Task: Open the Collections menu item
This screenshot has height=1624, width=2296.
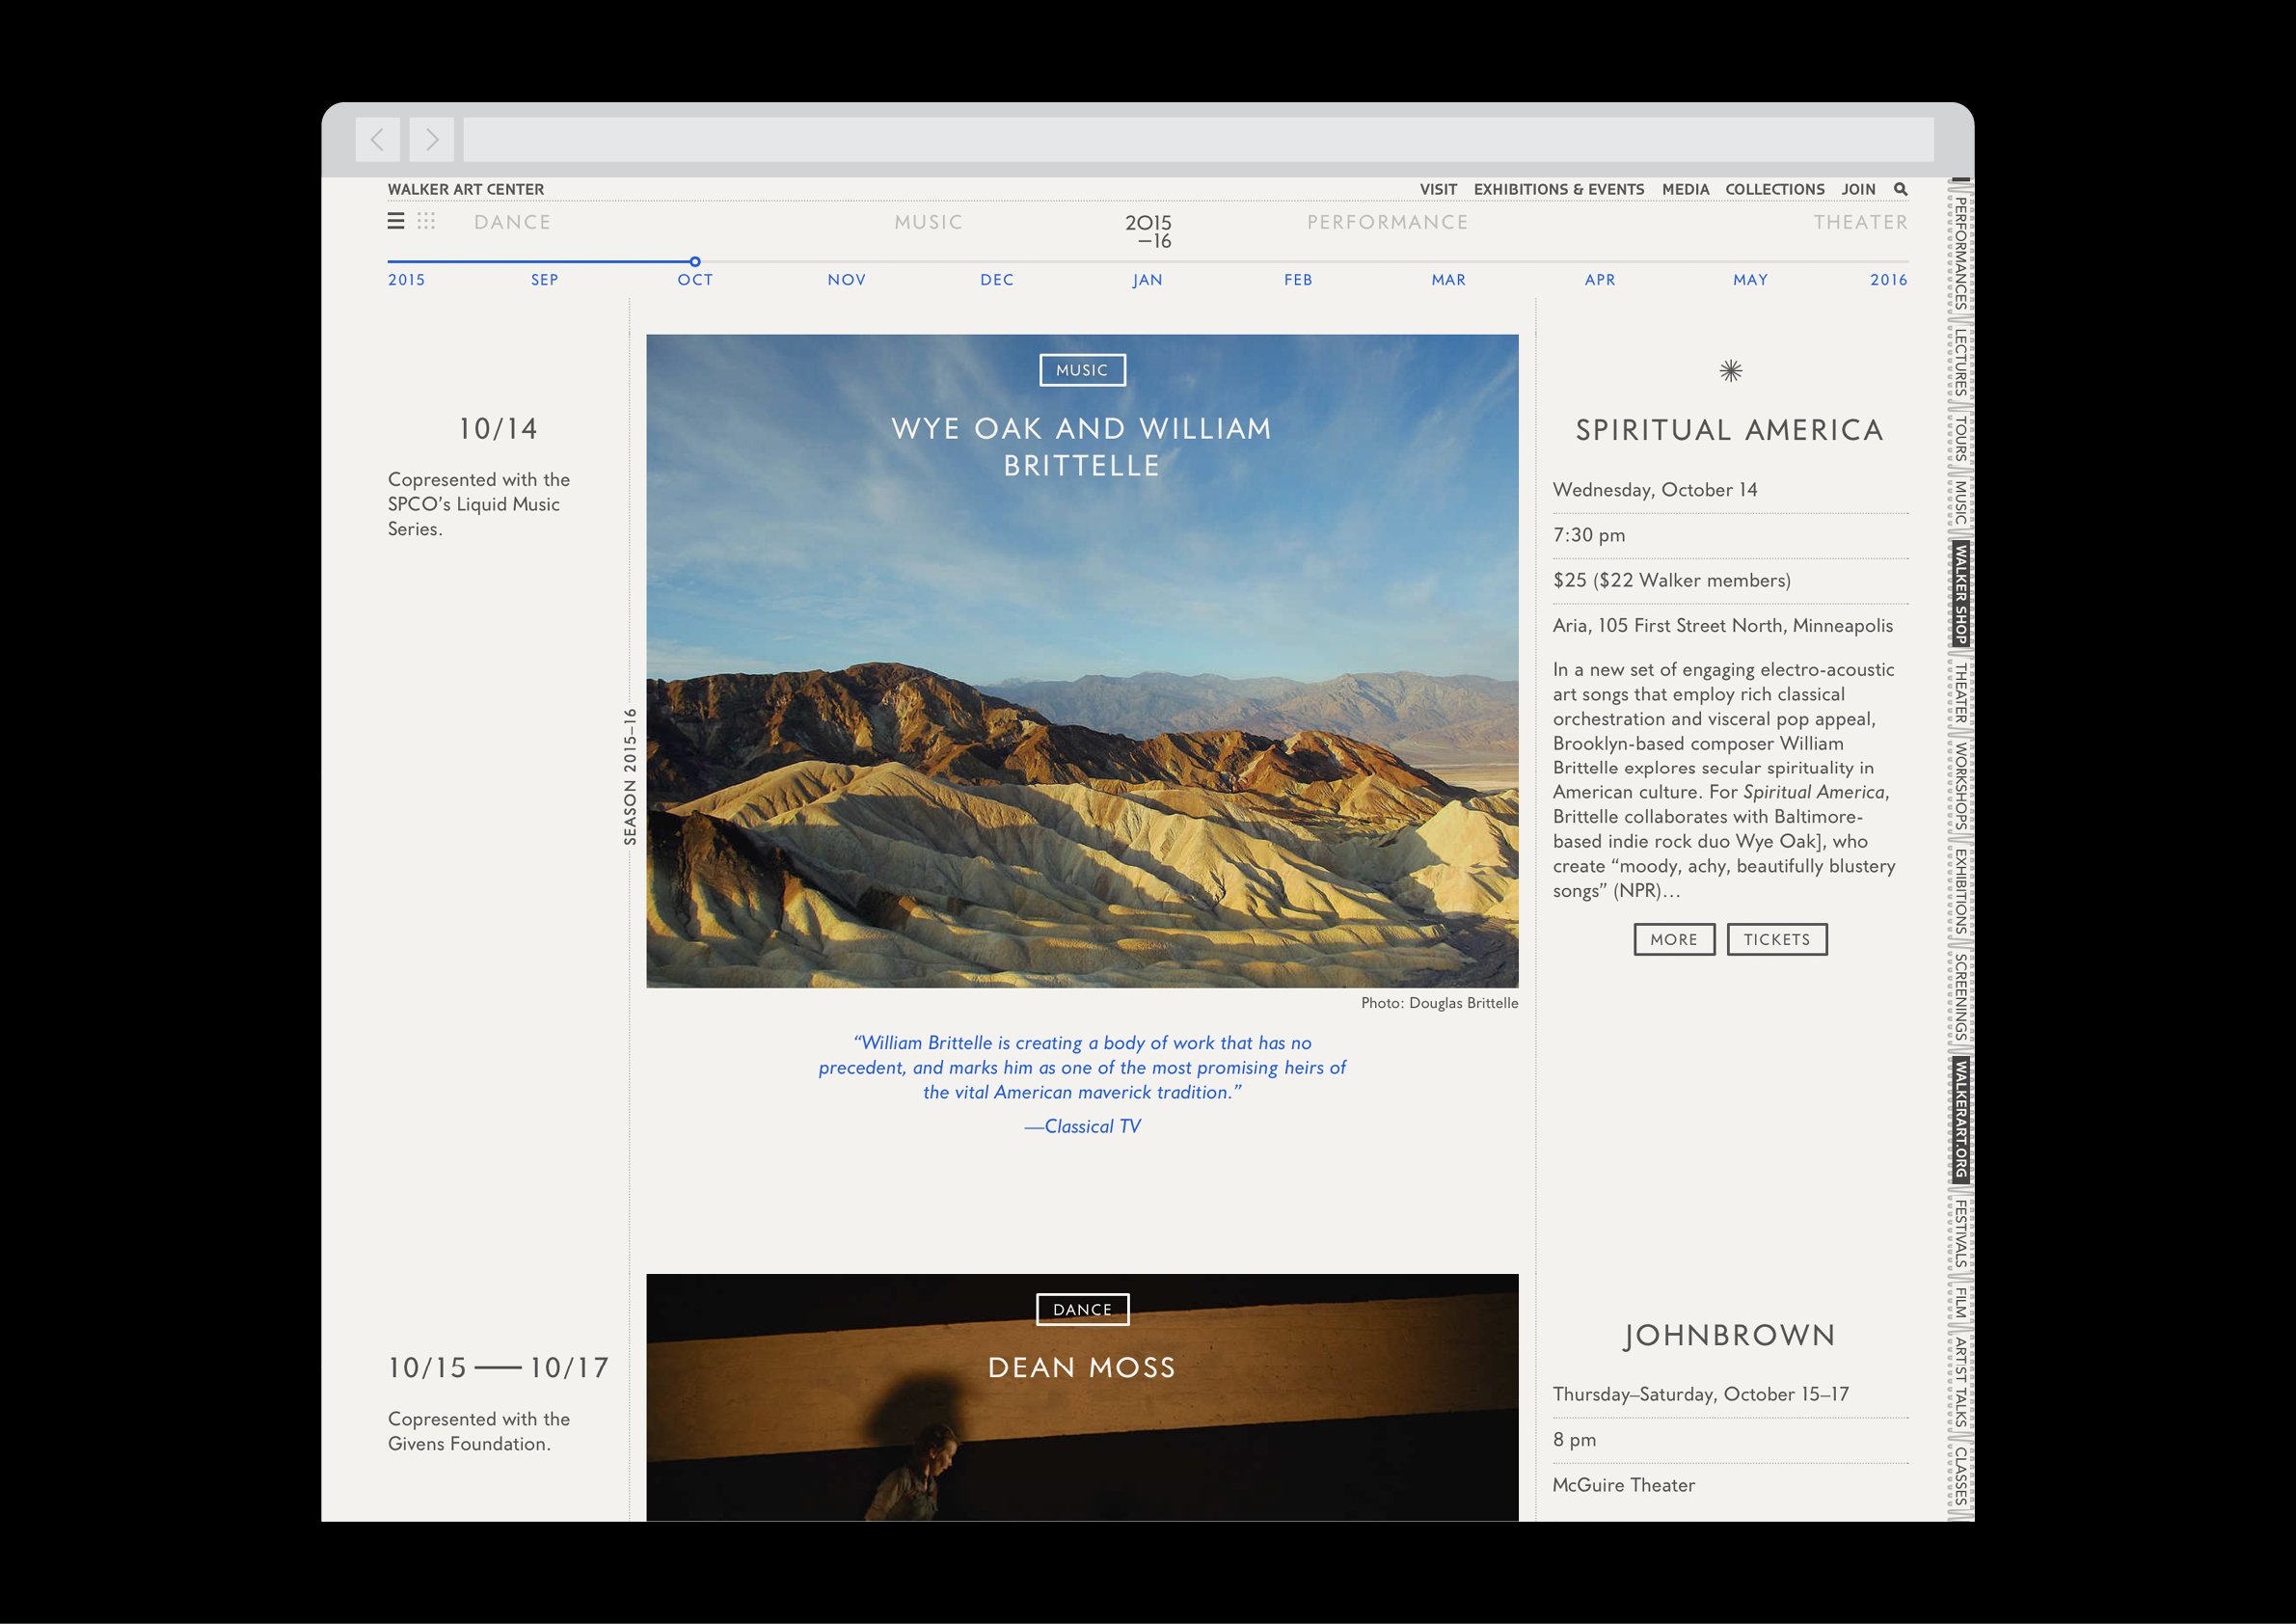Action: tap(1774, 189)
